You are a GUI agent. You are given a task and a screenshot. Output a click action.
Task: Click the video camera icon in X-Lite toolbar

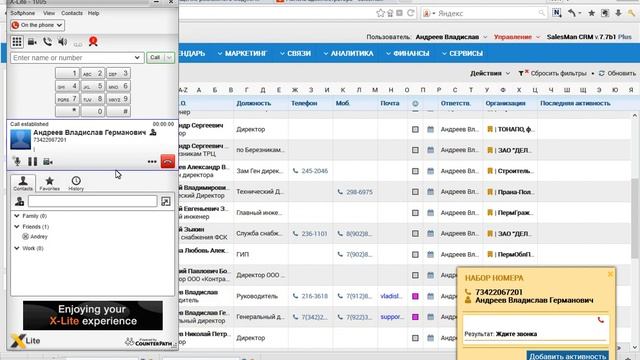pyautogui.click(x=32, y=42)
